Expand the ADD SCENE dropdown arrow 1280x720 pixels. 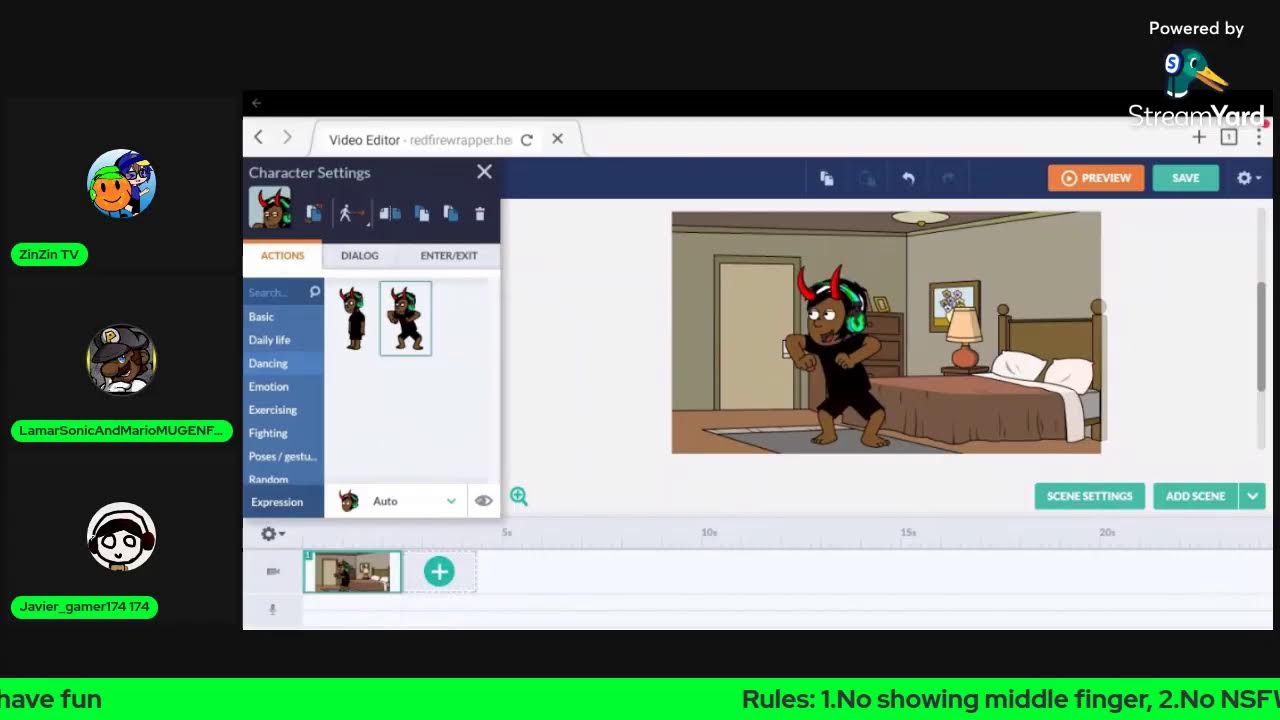(1253, 496)
